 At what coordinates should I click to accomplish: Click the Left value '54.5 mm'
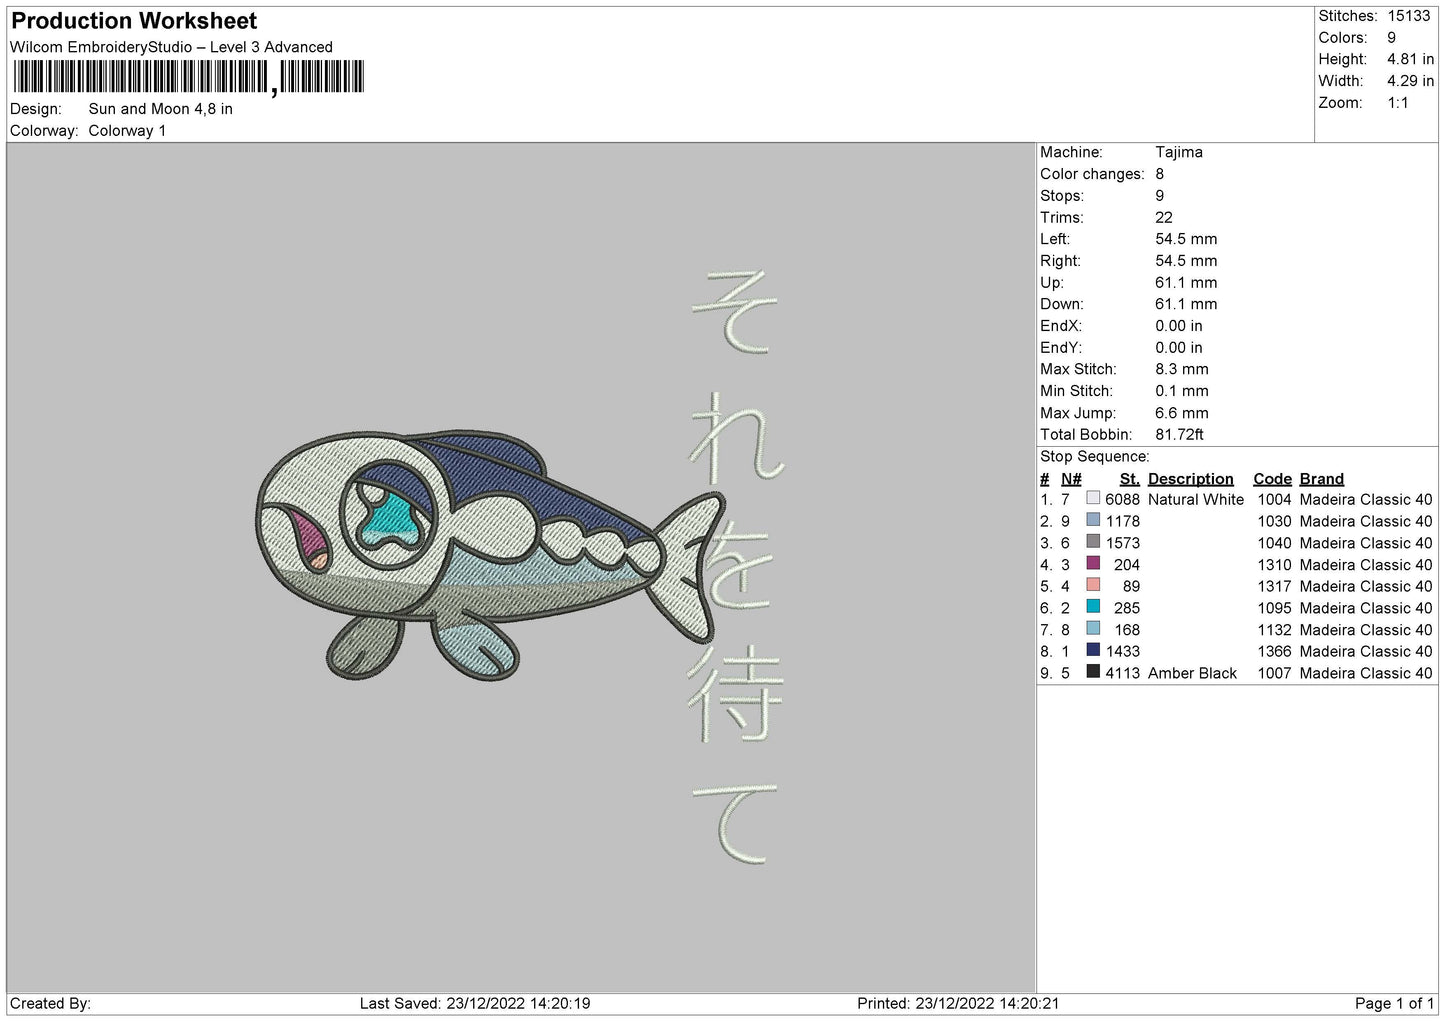click(x=1186, y=239)
